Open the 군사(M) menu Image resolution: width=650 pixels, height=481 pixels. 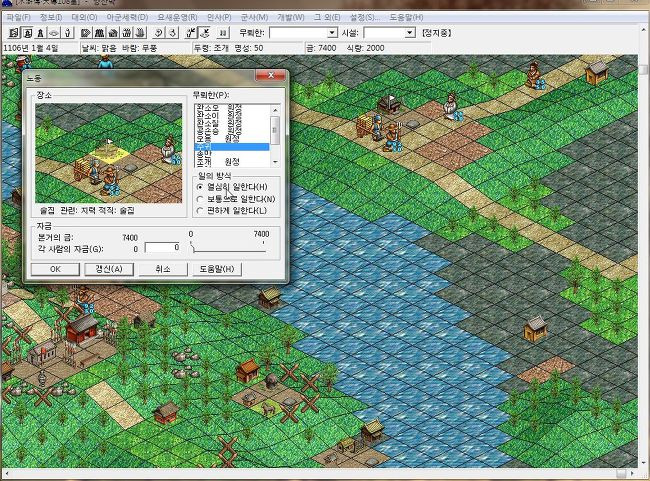(x=255, y=17)
